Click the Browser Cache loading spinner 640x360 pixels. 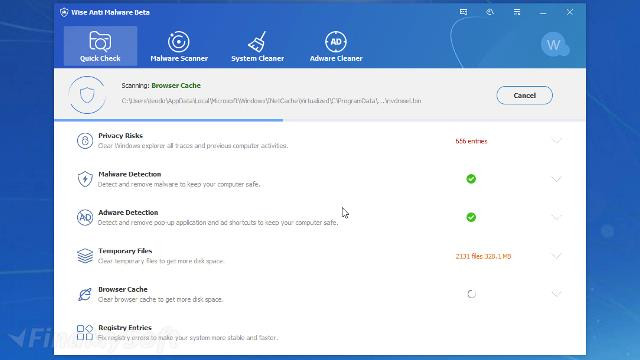click(471, 294)
